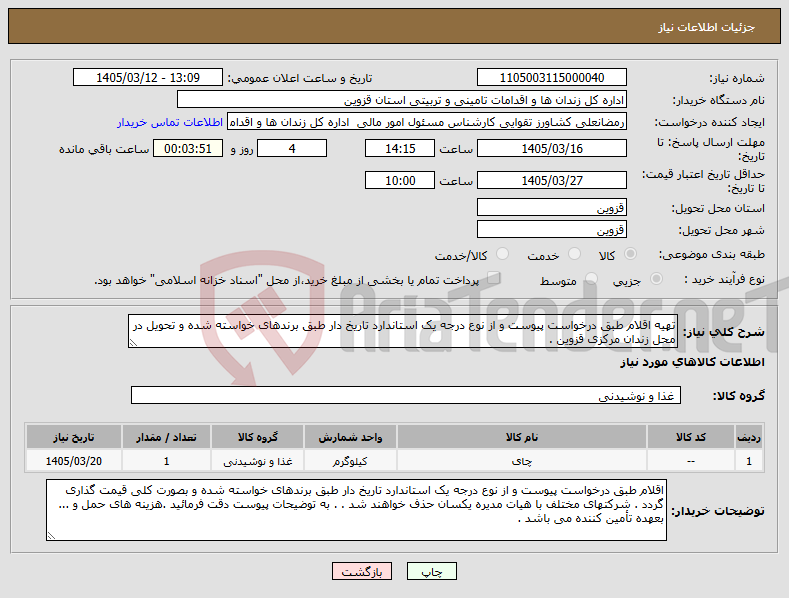Click the ردیف column header

tap(749, 437)
